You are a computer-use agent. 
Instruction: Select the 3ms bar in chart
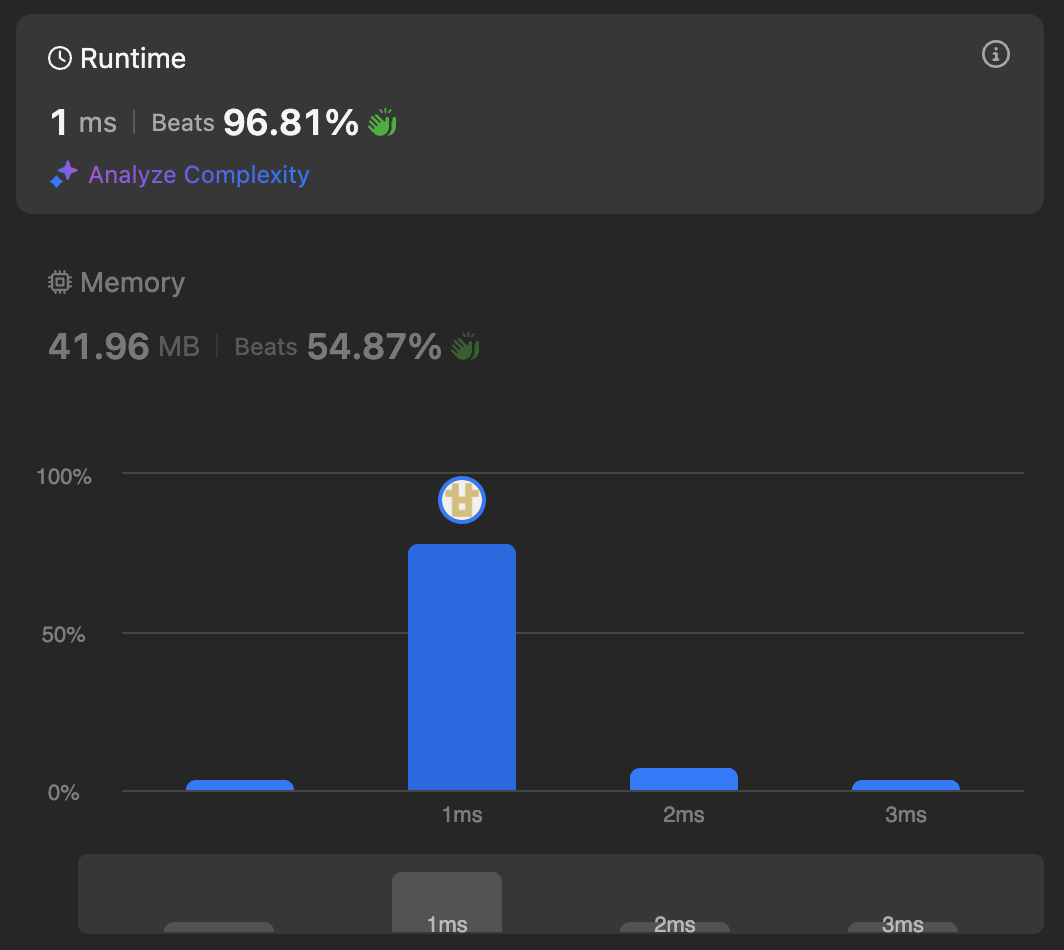pos(905,785)
